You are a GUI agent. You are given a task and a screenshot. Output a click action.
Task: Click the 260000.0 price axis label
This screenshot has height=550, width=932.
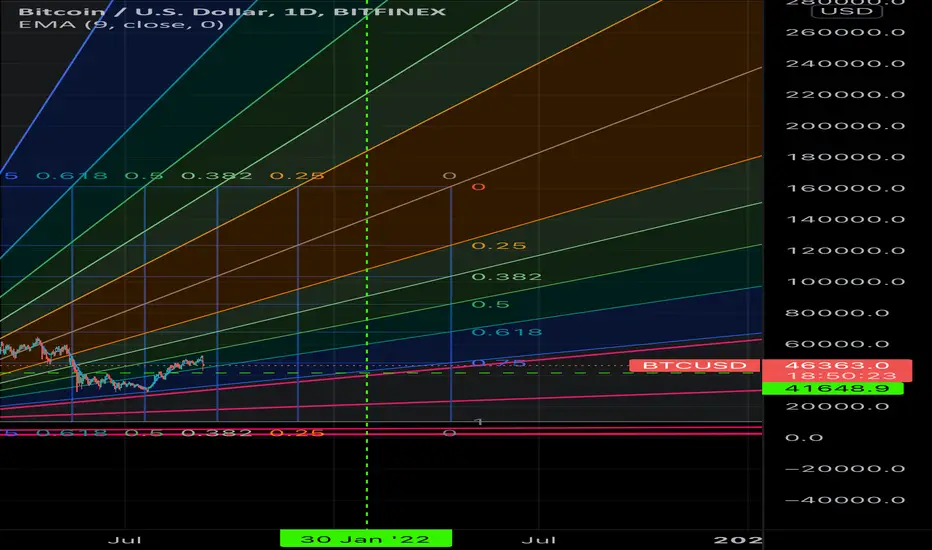(x=845, y=32)
